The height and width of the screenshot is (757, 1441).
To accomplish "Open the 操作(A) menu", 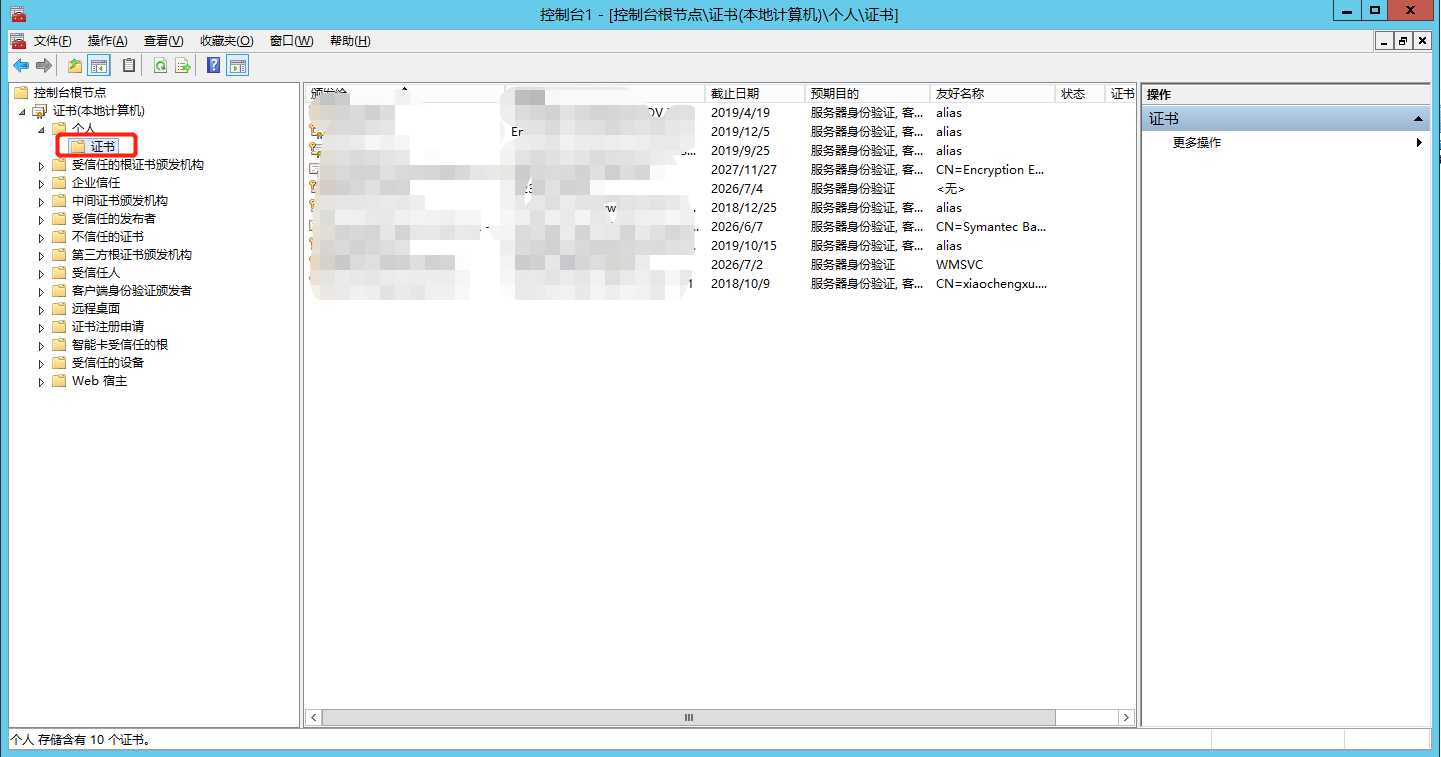I will point(108,41).
